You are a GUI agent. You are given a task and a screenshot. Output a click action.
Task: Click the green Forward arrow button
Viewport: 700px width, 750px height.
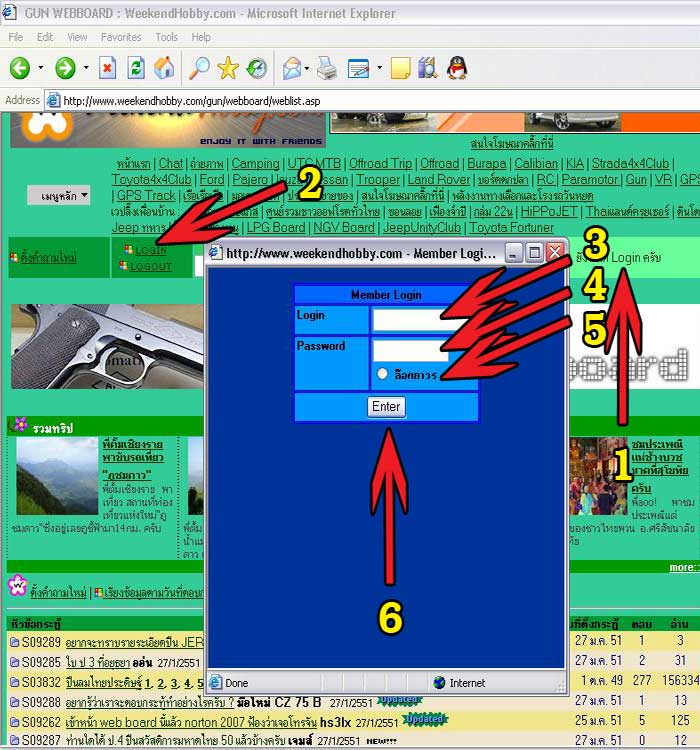point(65,68)
